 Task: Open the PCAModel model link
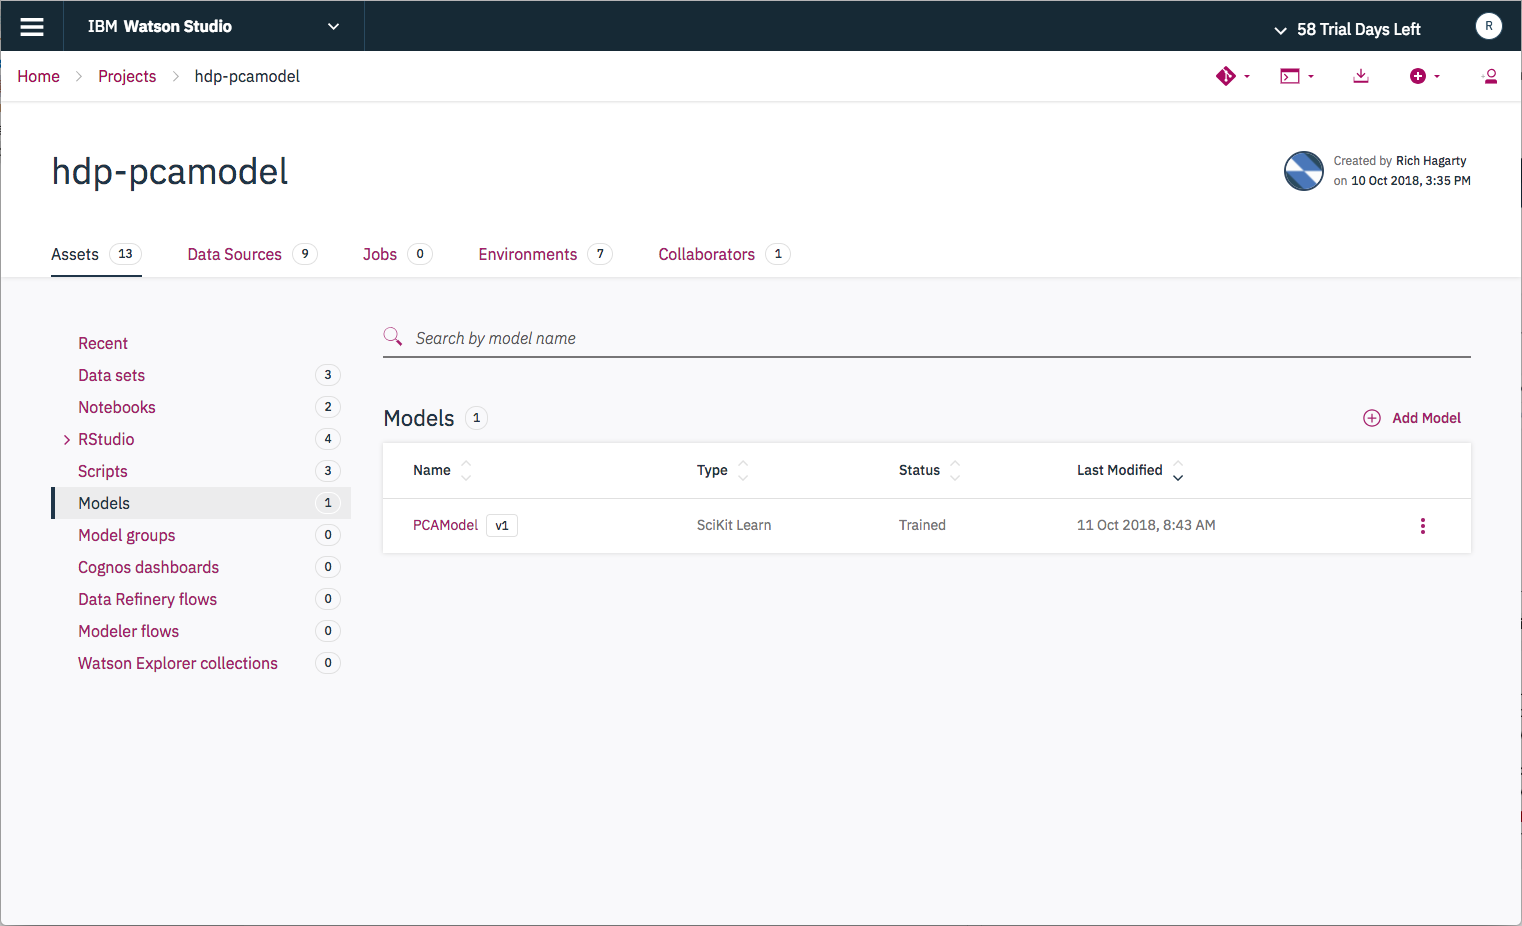pos(446,525)
